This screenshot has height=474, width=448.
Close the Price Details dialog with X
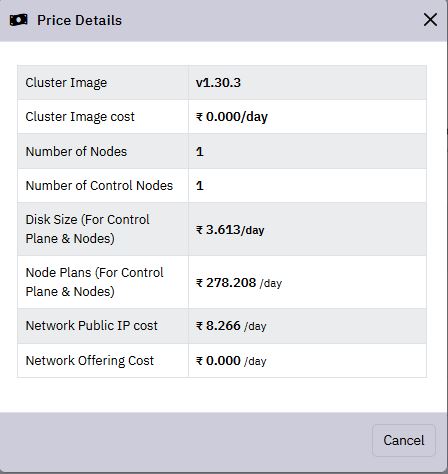430,20
